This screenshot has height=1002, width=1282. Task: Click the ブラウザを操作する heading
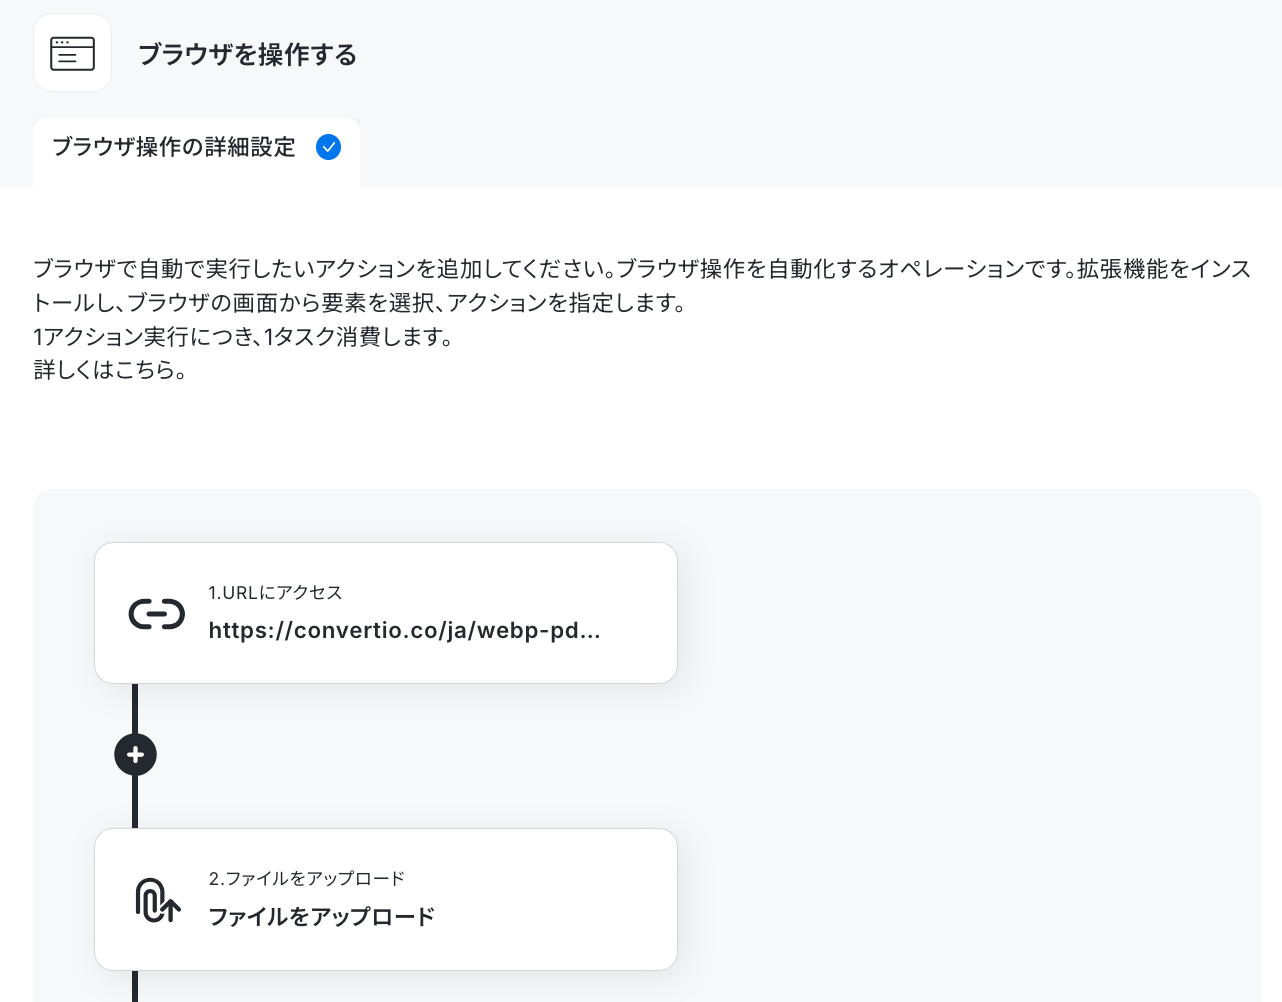click(247, 54)
